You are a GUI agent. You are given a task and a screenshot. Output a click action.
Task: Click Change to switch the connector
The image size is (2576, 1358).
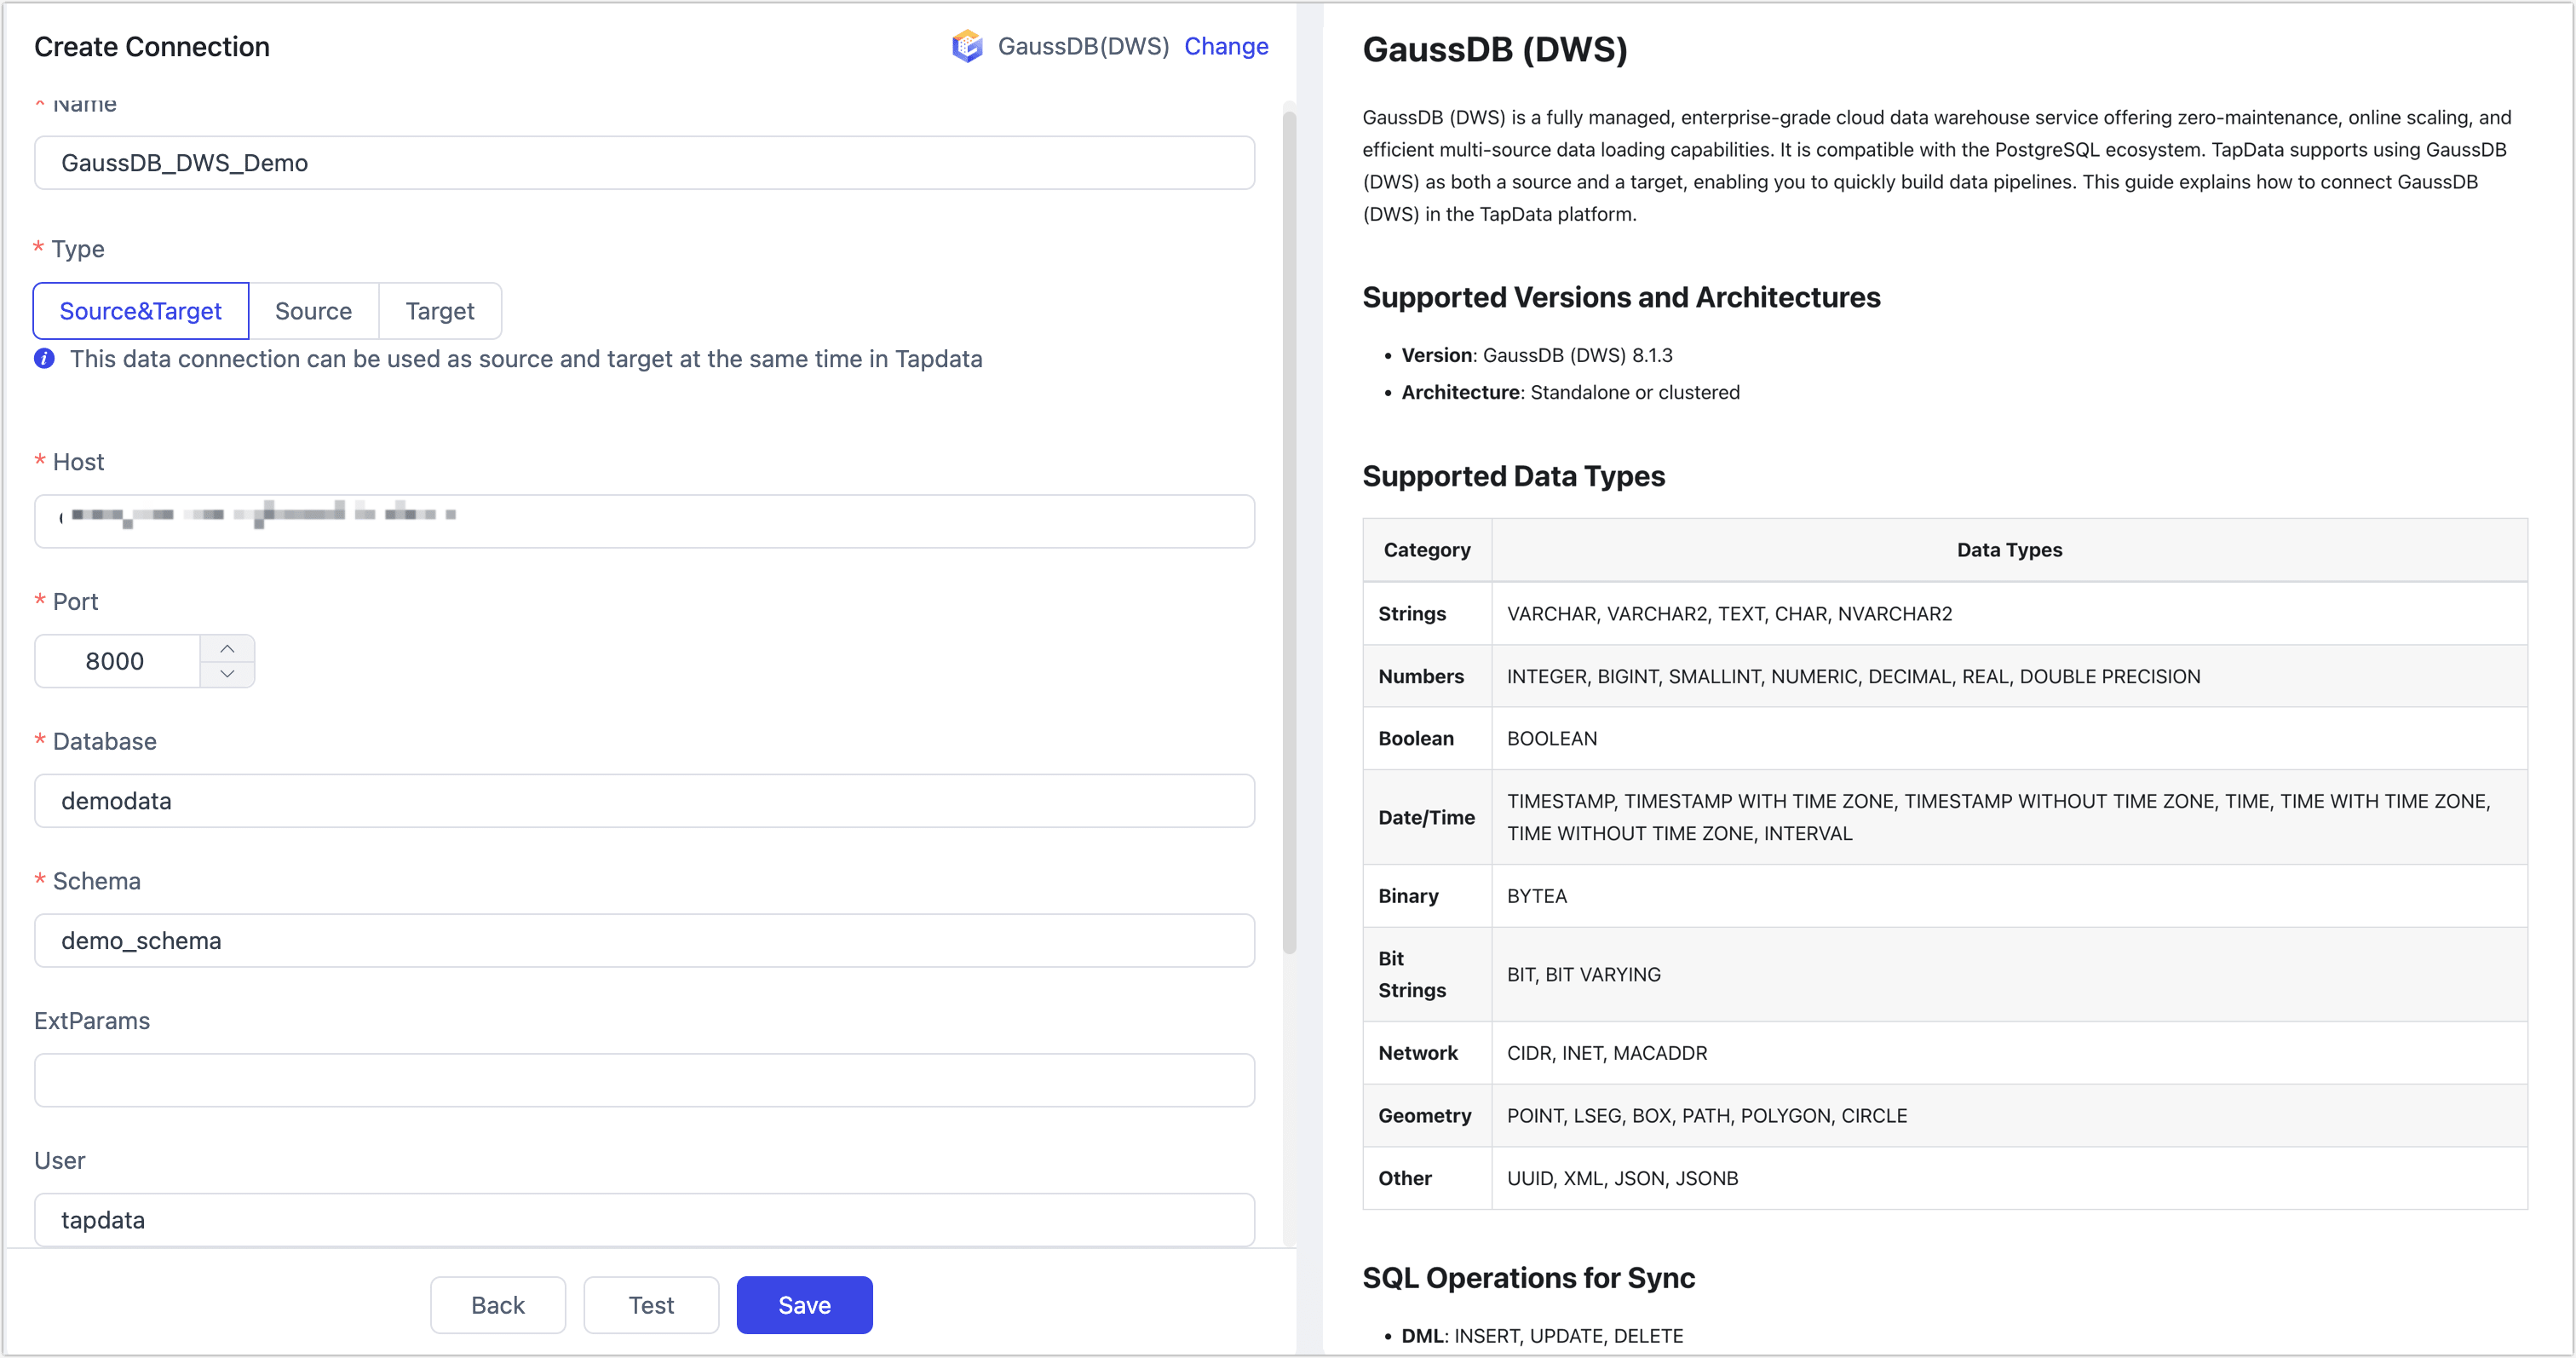tap(1226, 46)
